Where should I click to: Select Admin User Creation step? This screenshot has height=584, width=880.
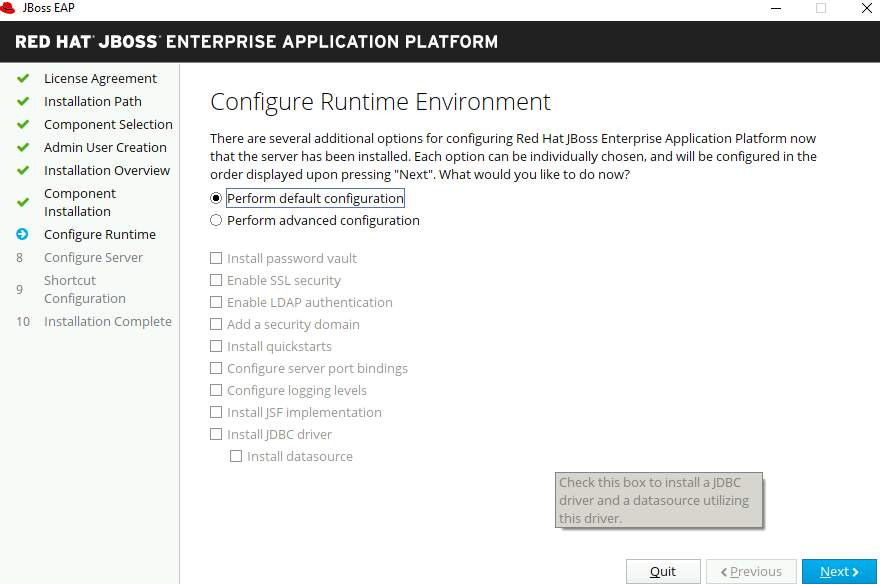pos(105,148)
